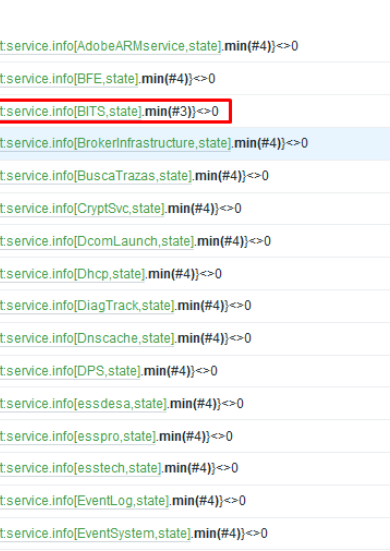Open the BFE service.info trigger link
The height and width of the screenshot is (551, 390).
[x=69, y=79]
